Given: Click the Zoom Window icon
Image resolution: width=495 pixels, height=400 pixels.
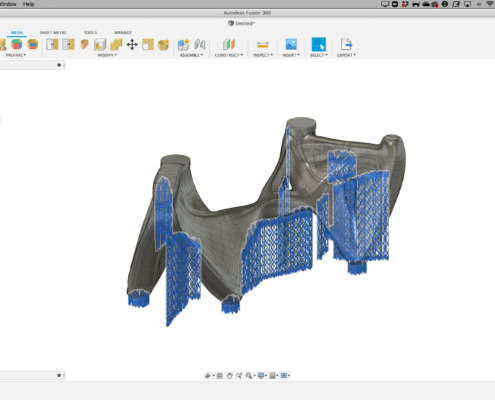Looking at the screenshot, I should pos(239,376).
